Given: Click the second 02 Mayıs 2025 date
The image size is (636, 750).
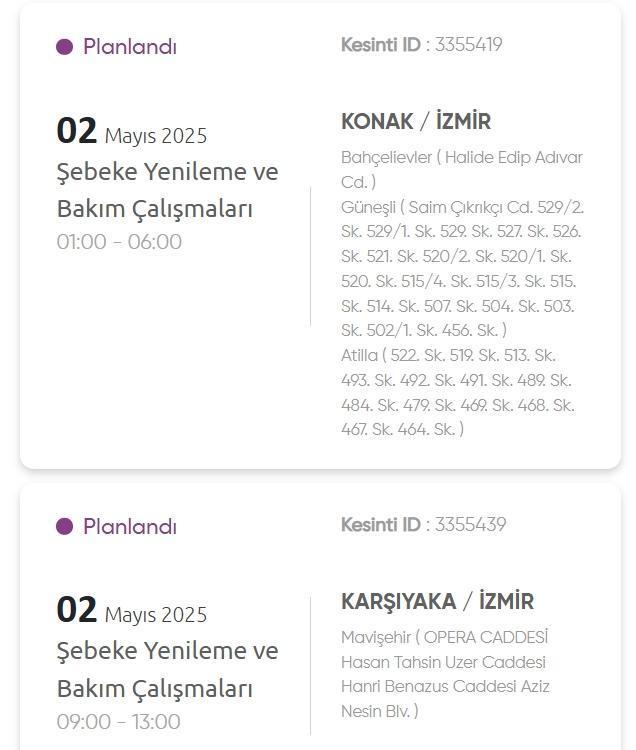Looking at the screenshot, I should click(x=132, y=610).
